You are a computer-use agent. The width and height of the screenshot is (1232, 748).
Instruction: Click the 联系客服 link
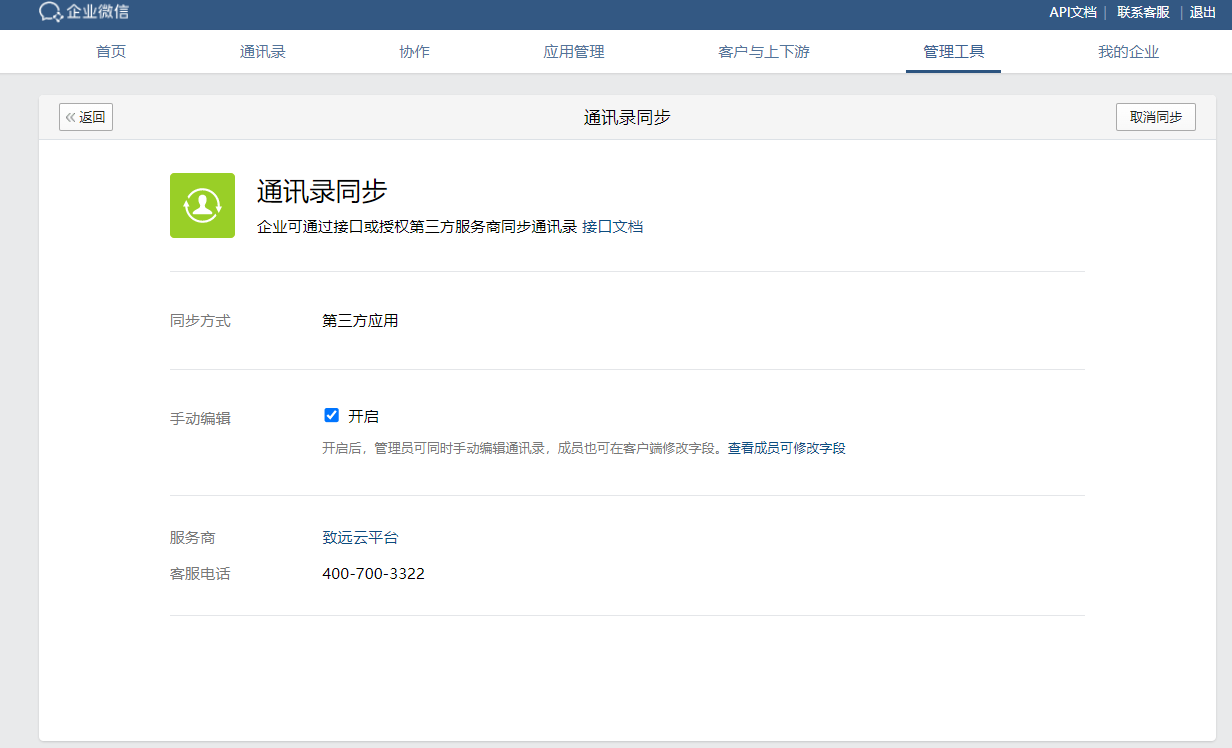1143,13
